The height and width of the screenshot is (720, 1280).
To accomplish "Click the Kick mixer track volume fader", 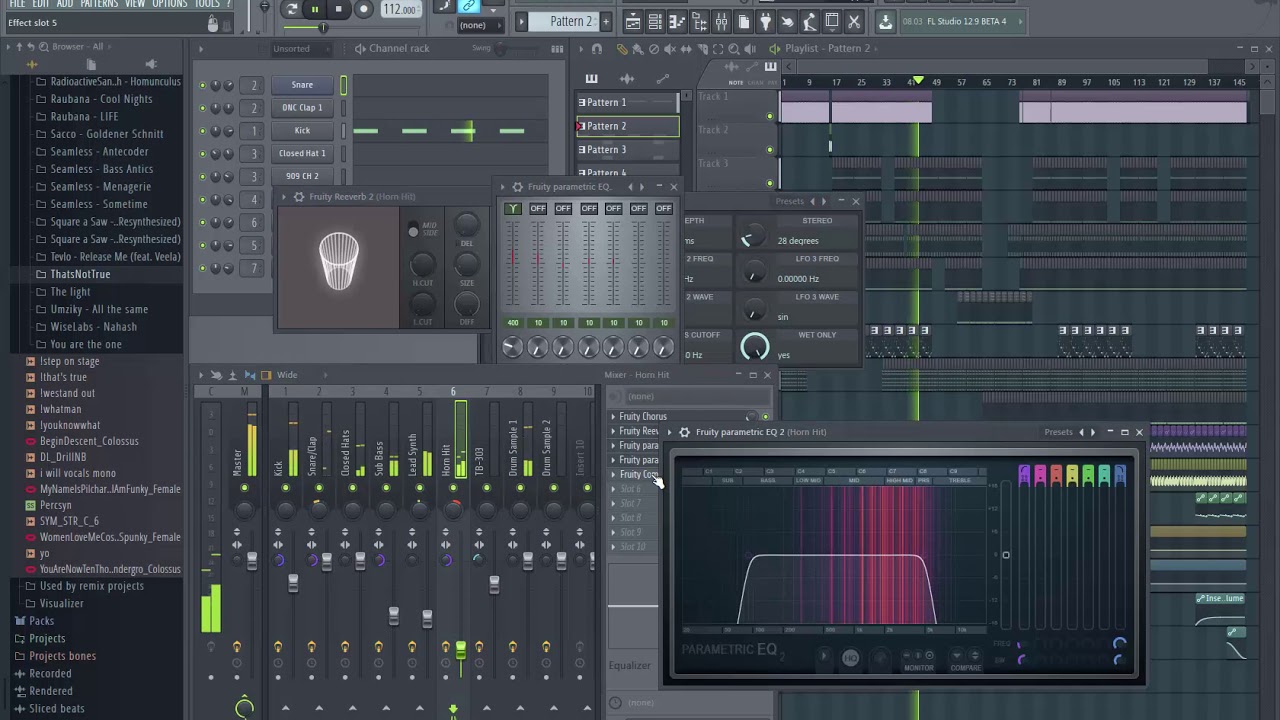I will [x=293, y=584].
